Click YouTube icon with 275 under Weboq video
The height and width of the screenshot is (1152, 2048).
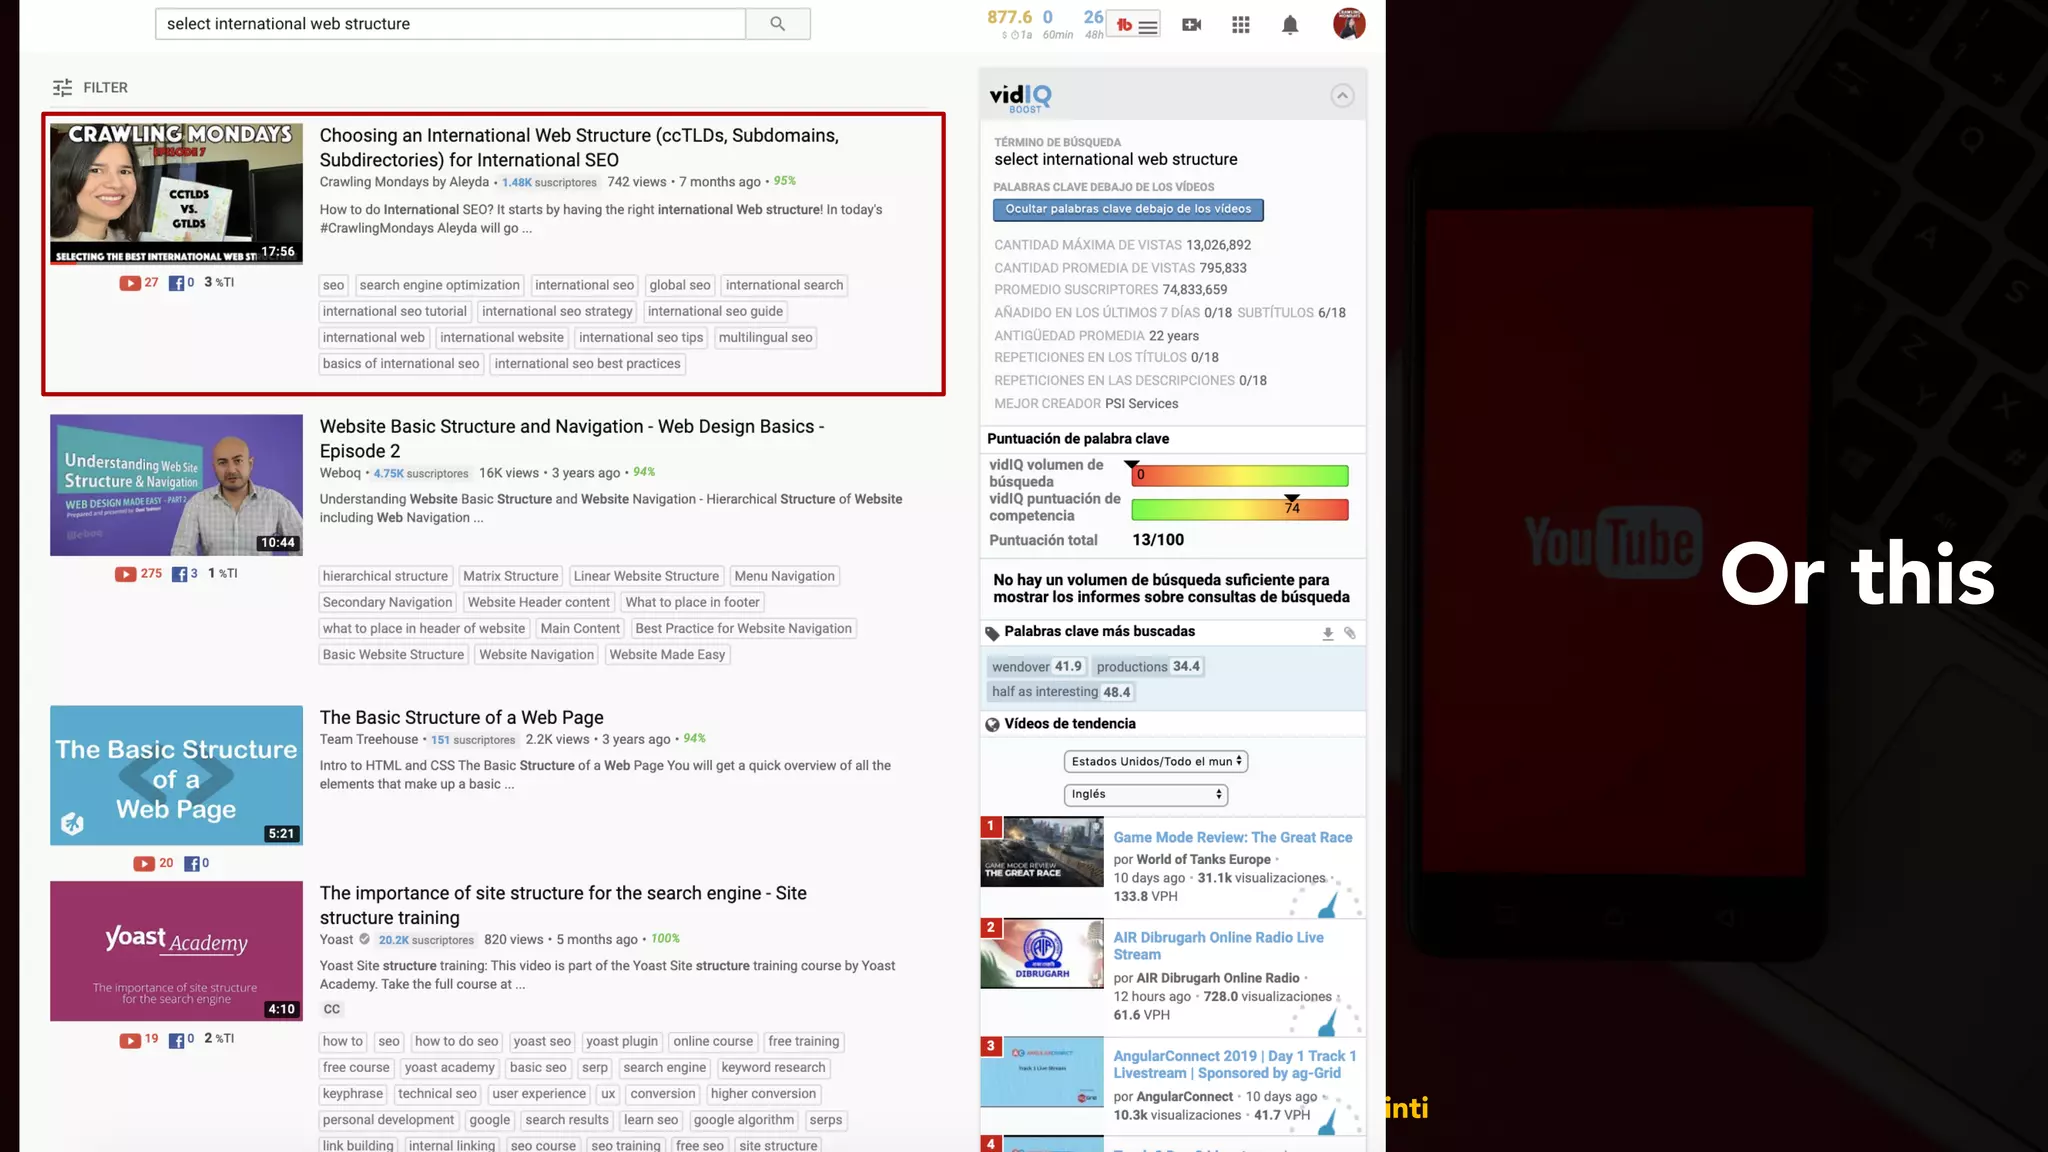pos(126,574)
